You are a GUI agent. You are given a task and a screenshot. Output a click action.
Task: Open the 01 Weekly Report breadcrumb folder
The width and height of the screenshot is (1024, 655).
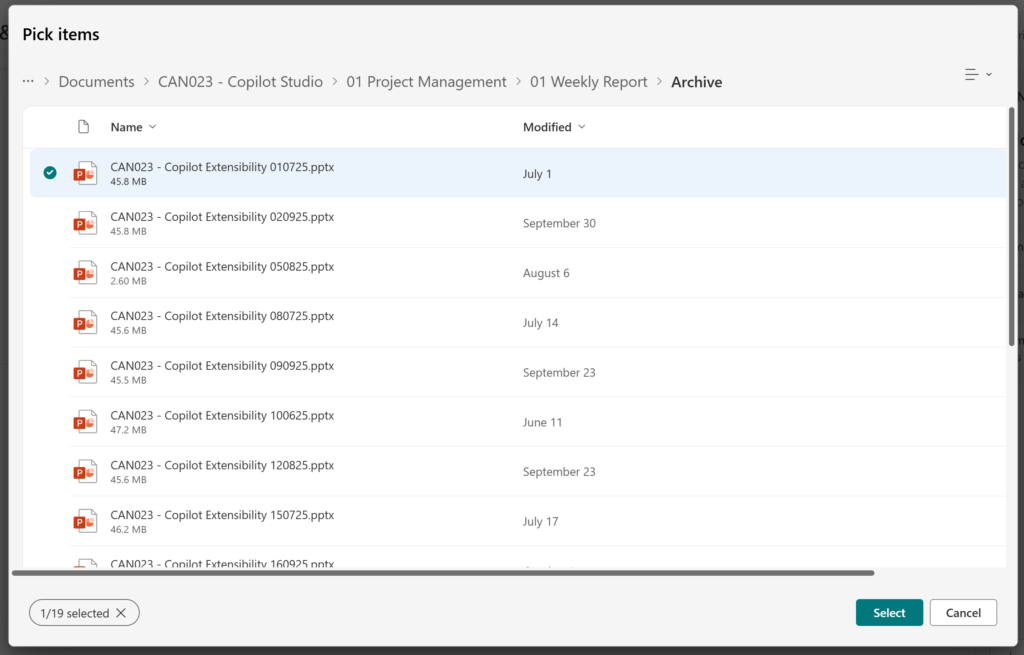pos(589,81)
